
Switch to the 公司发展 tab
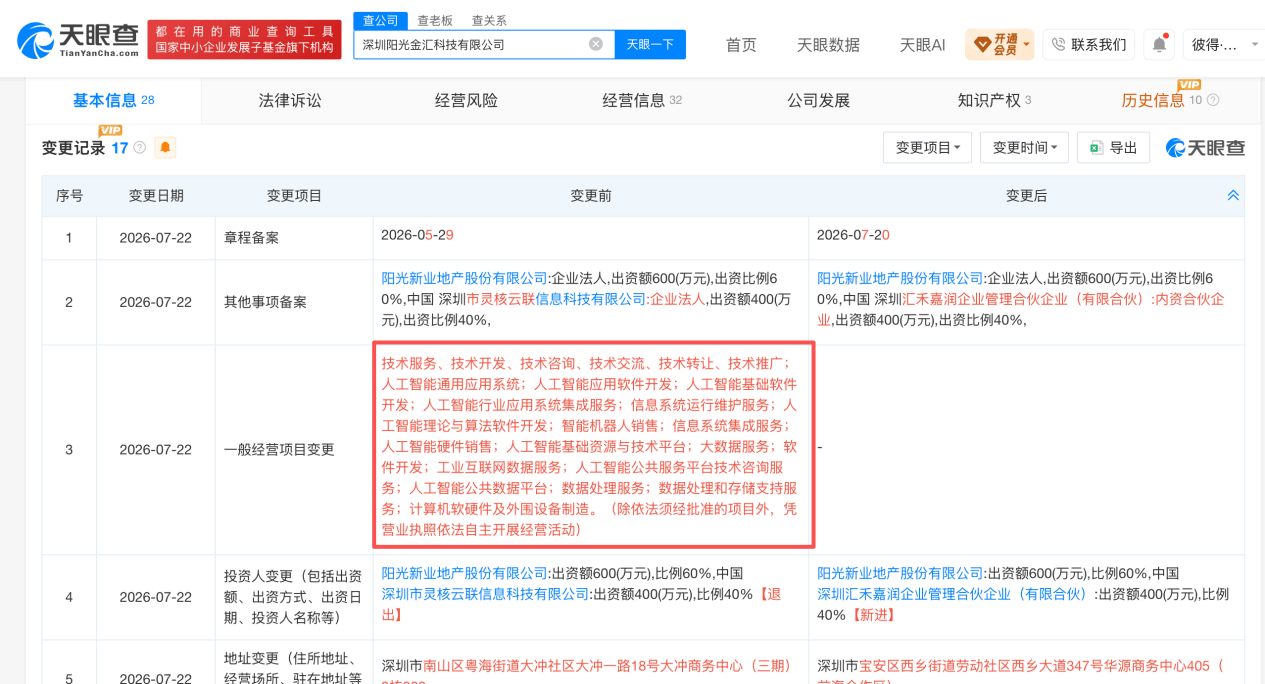[x=818, y=100]
